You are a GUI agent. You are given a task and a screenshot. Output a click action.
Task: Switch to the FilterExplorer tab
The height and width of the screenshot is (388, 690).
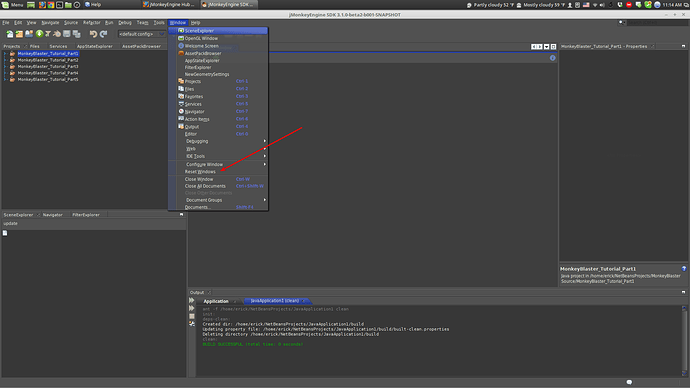(x=86, y=215)
